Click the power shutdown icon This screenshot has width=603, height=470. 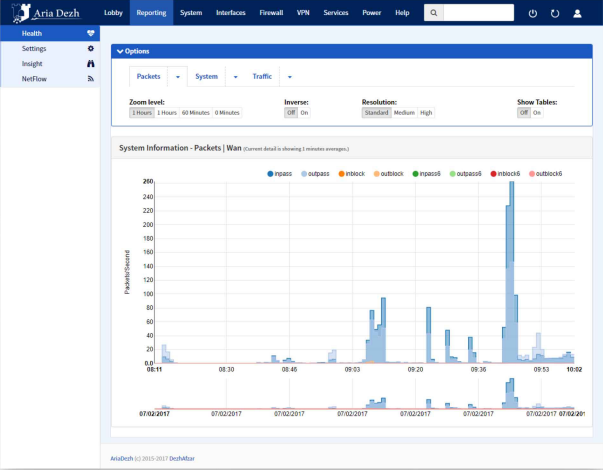pos(533,13)
